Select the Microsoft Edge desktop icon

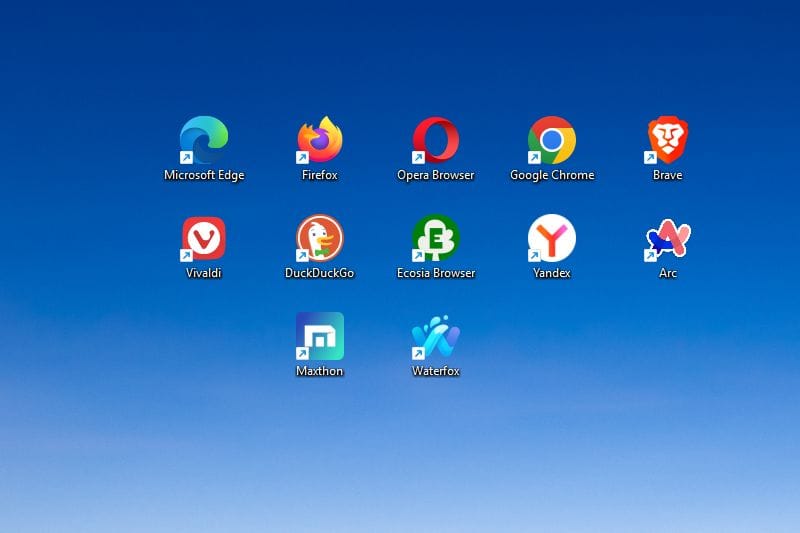tap(204, 140)
